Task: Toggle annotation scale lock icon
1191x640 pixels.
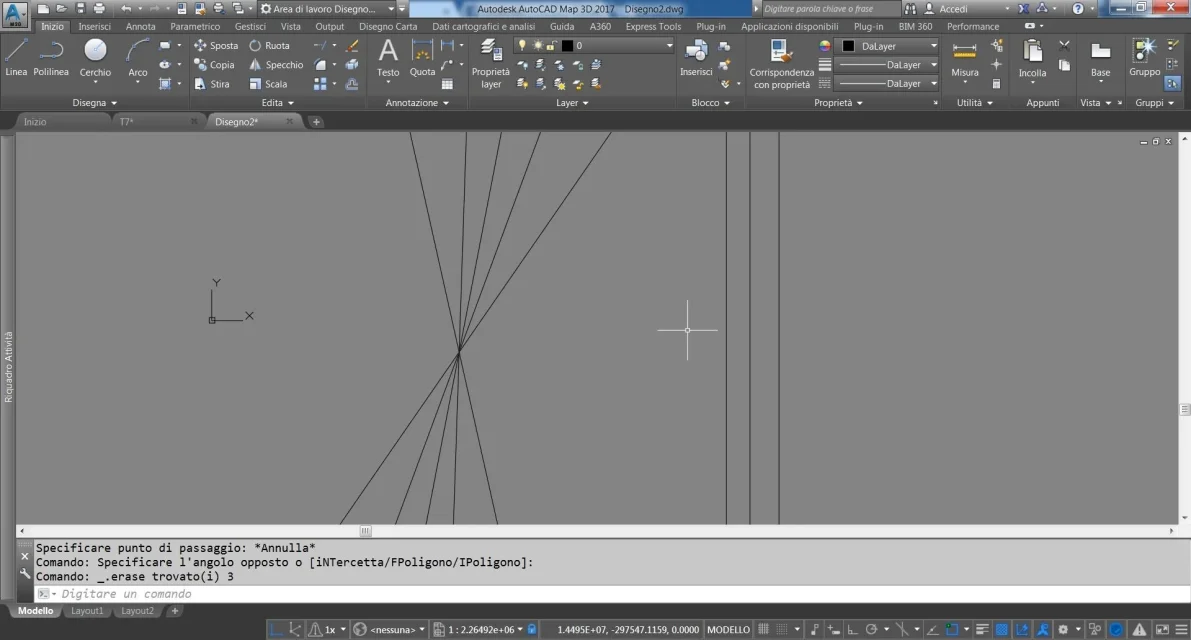Action: pyautogui.click(x=532, y=629)
